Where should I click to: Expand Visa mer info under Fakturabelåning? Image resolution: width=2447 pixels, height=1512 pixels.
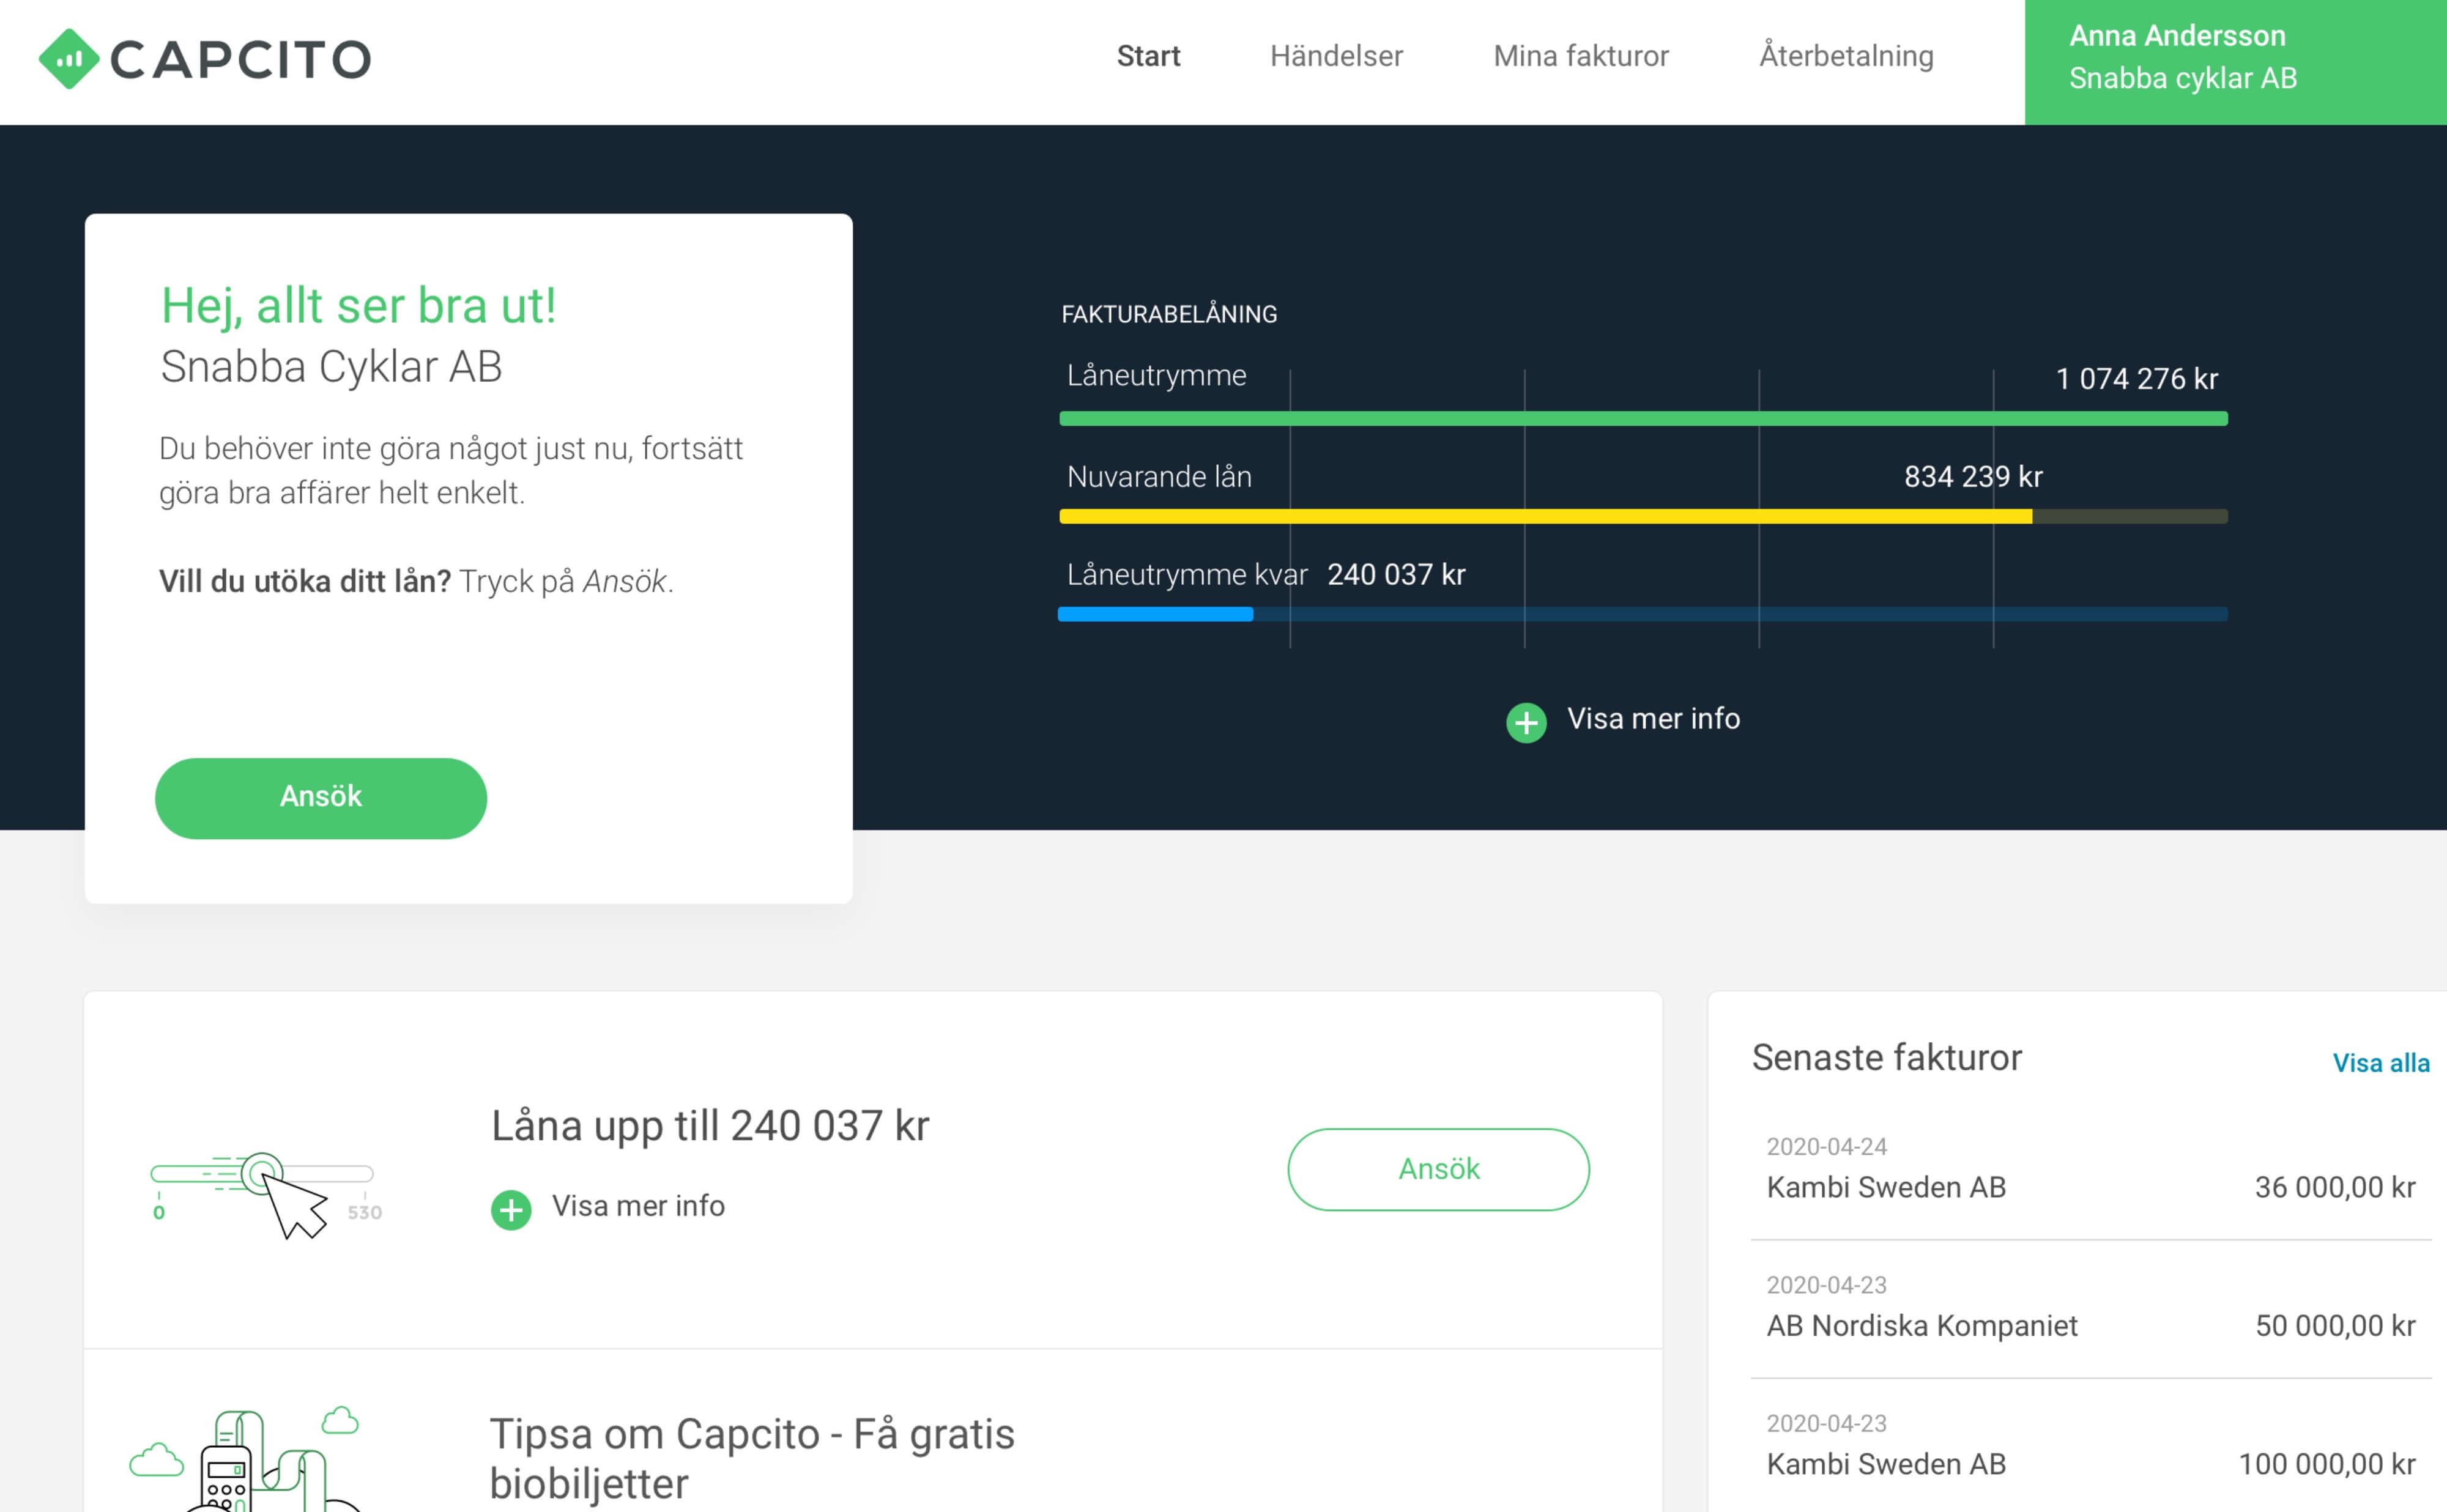coord(1653,719)
